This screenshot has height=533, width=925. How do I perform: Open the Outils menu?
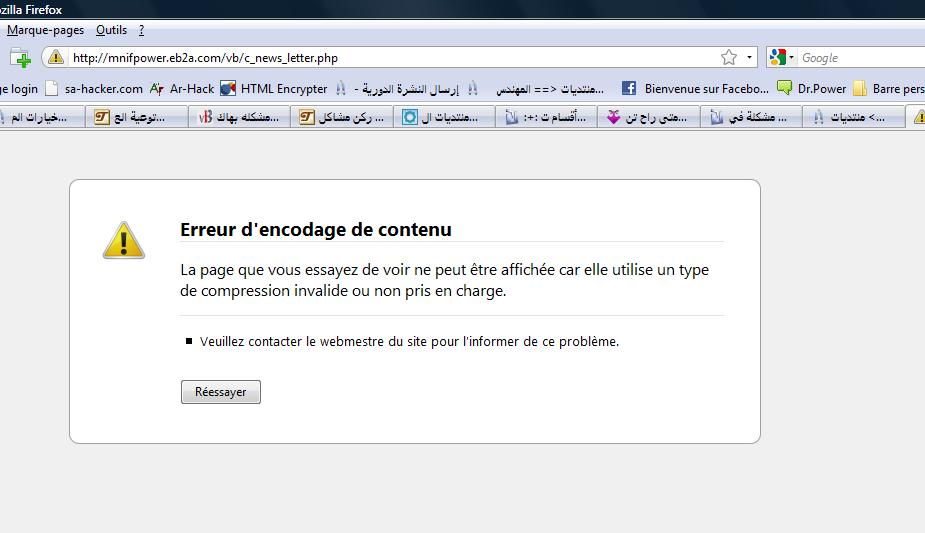point(111,31)
